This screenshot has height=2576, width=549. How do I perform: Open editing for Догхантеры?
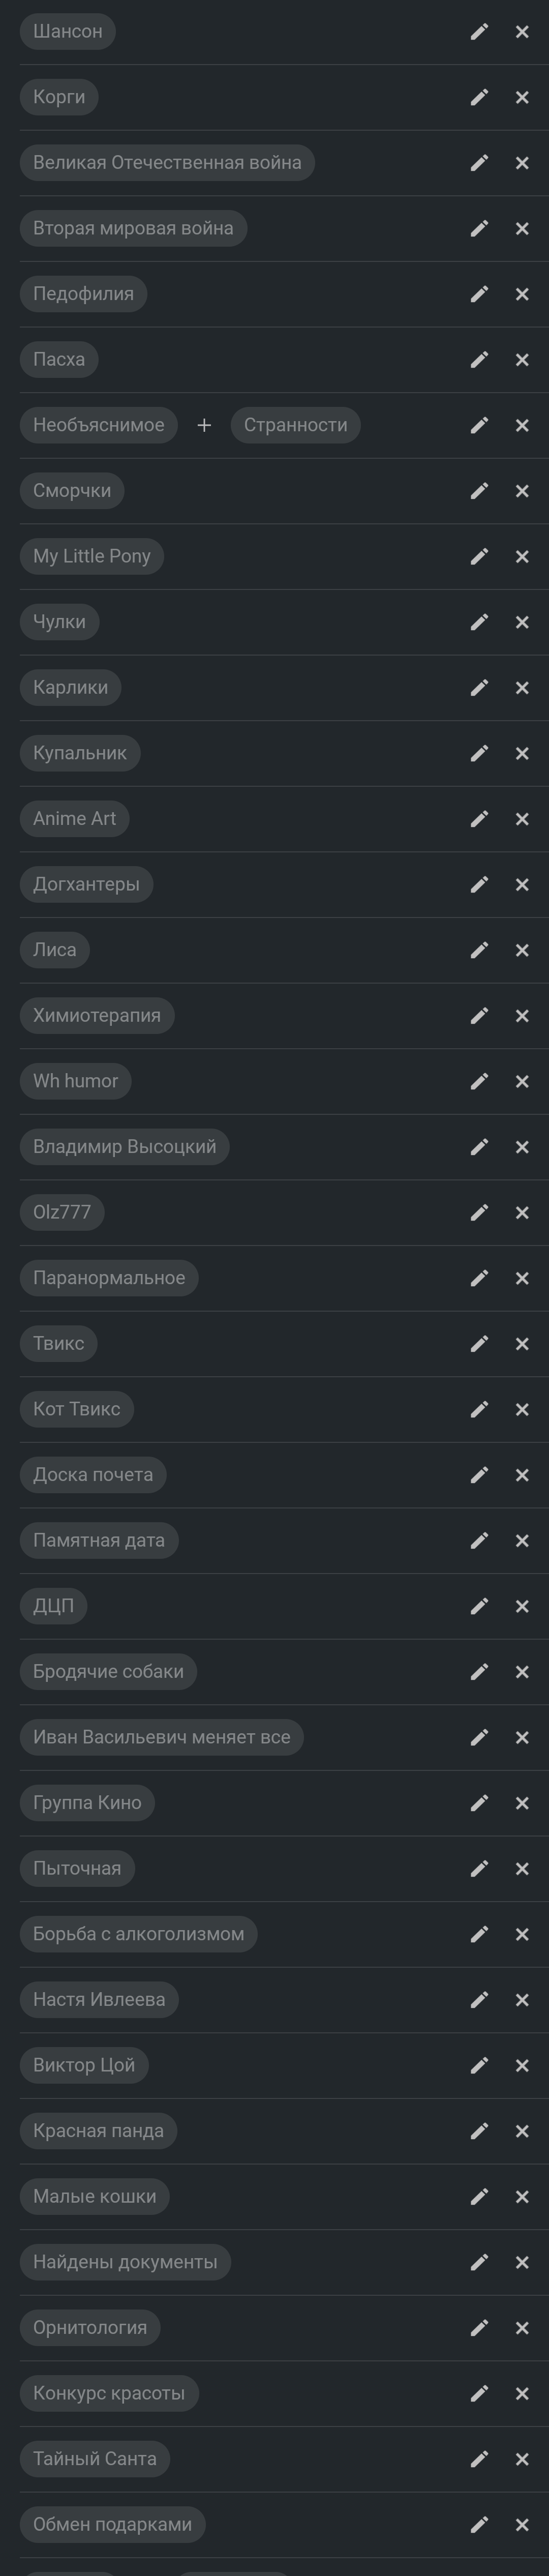tap(479, 885)
